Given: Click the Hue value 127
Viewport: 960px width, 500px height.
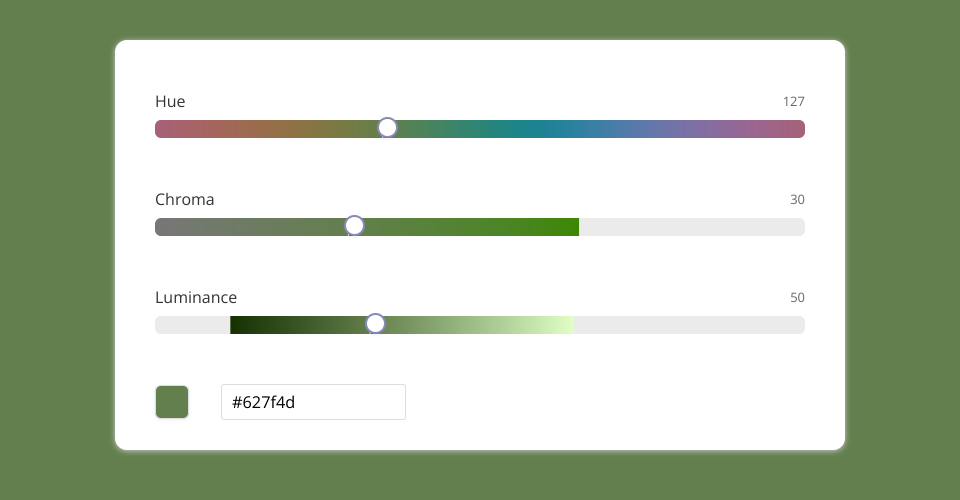Looking at the screenshot, I should tap(793, 102).
